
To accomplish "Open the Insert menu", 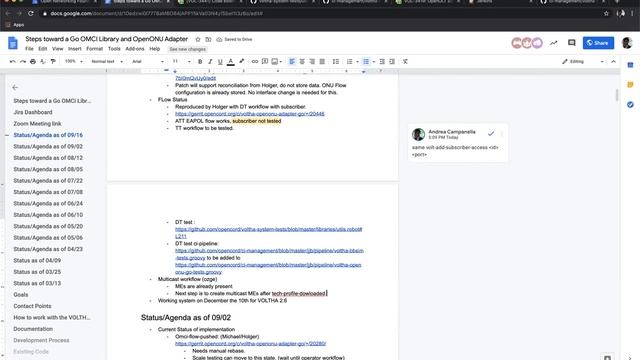I will [75, 49].
